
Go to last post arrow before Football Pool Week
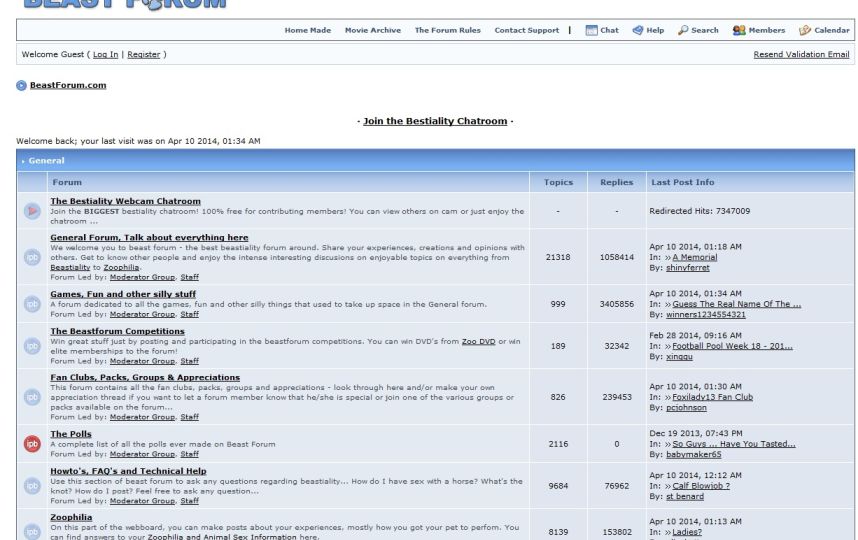coord(668,346)
